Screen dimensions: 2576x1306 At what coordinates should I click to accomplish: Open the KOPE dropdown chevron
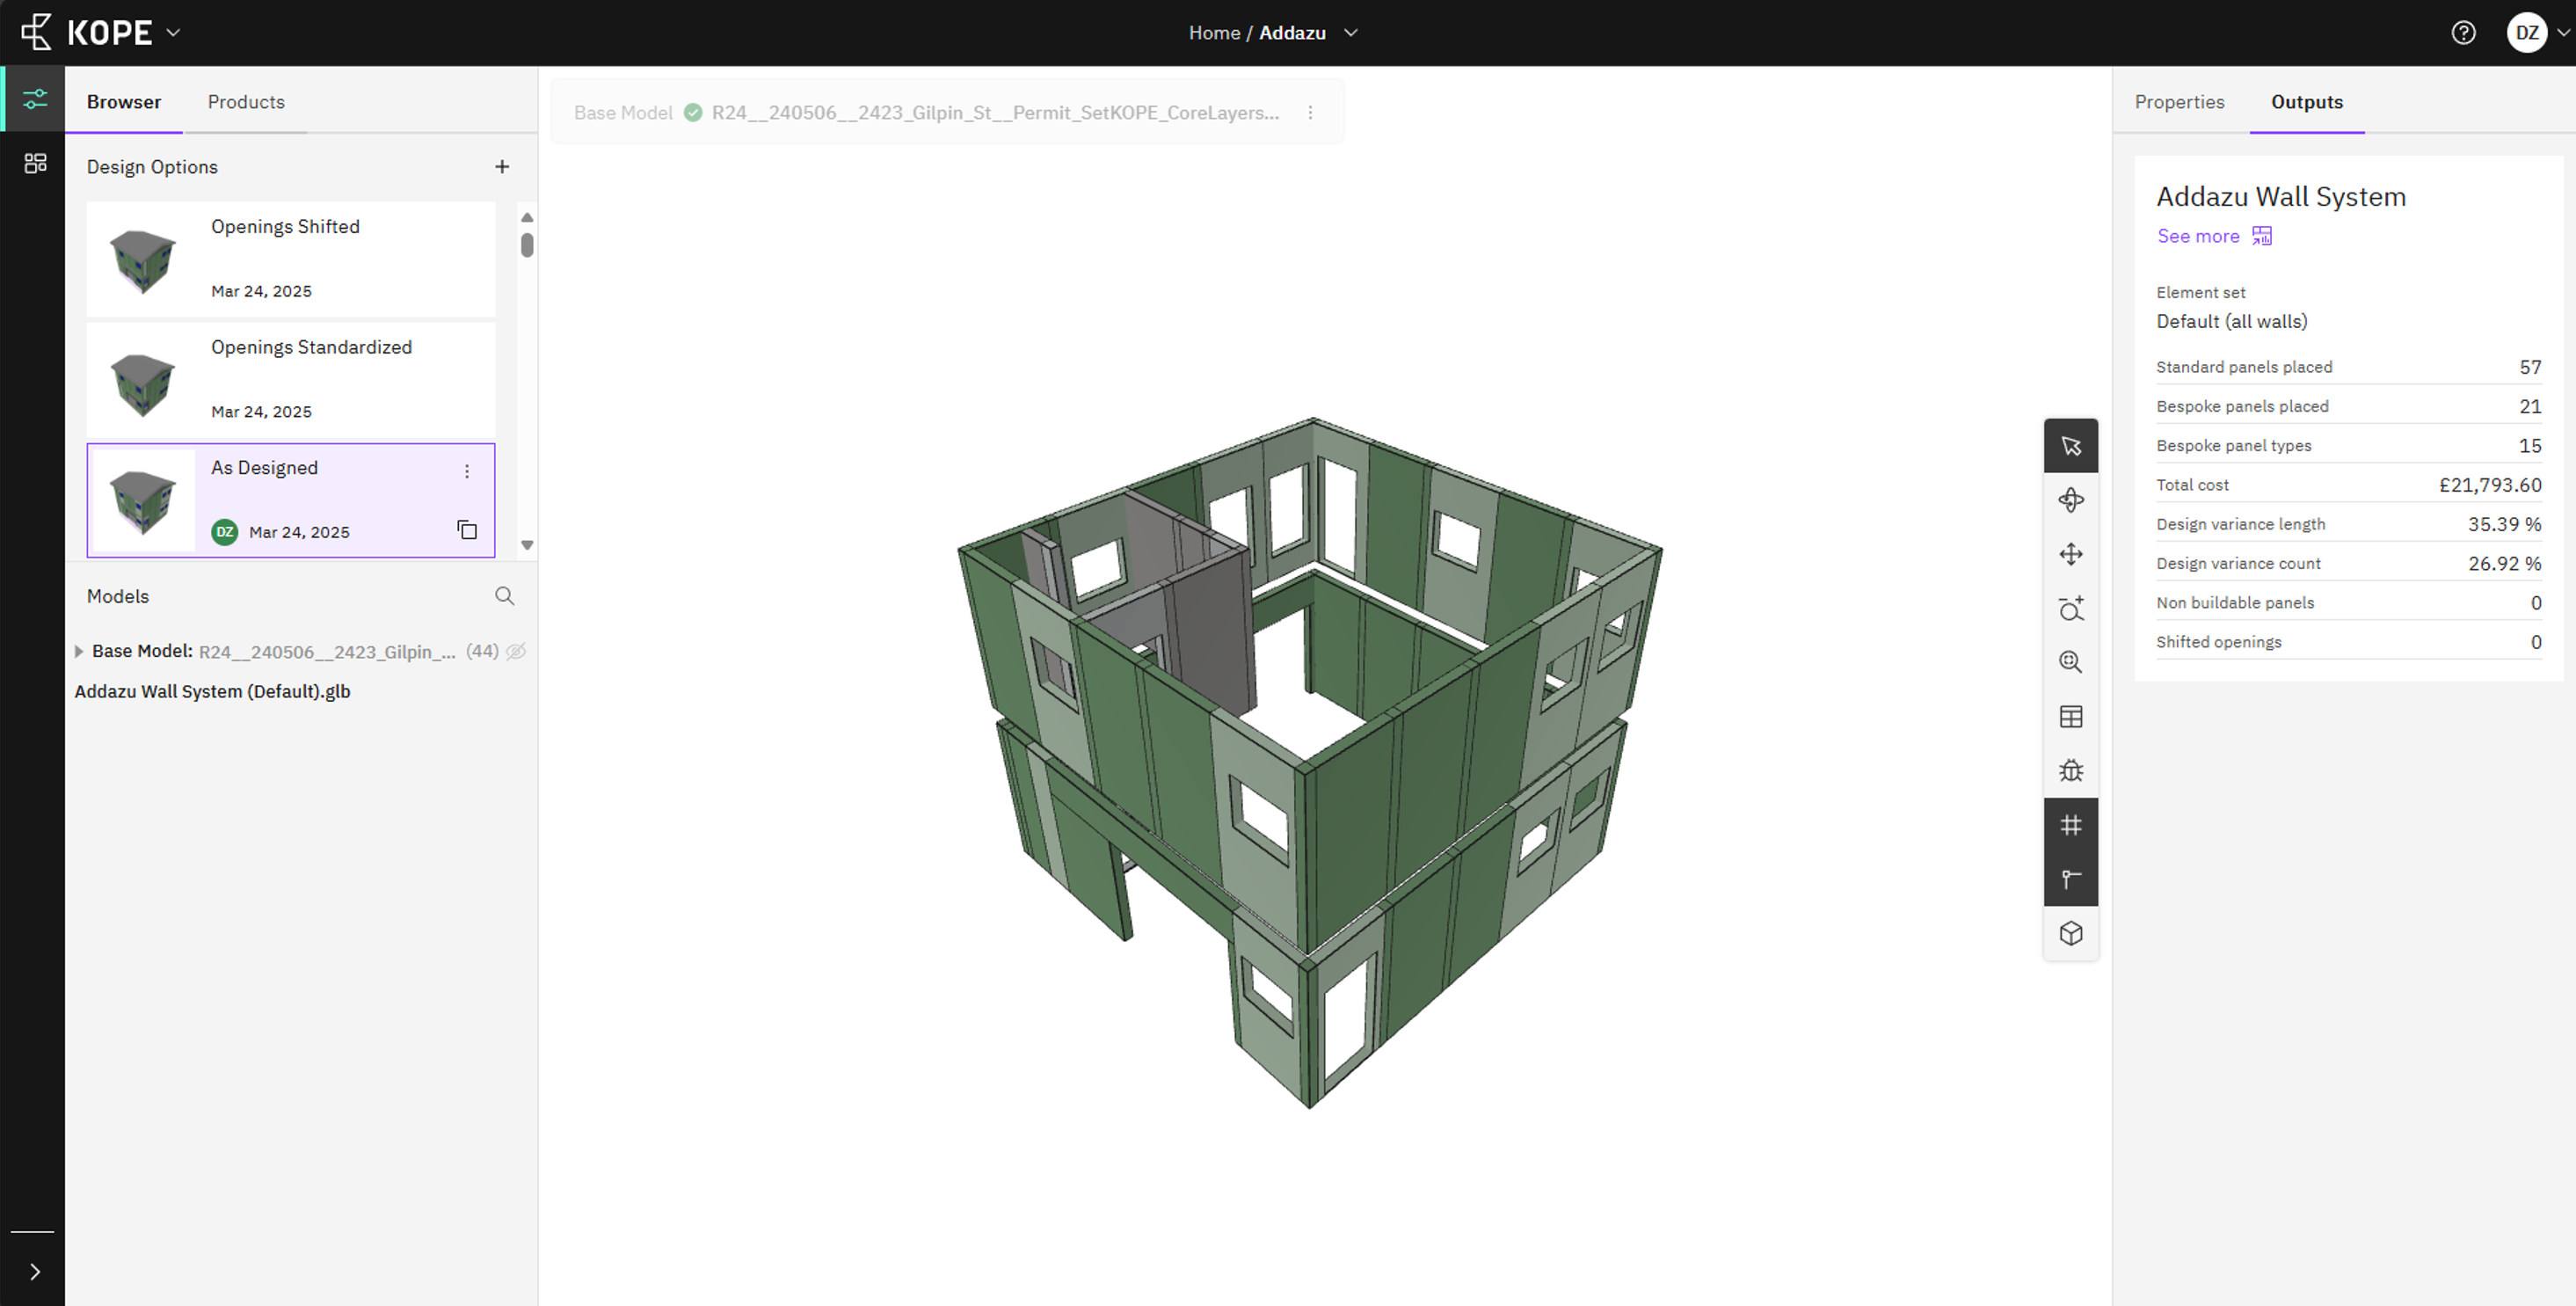[x=173, y=33]
